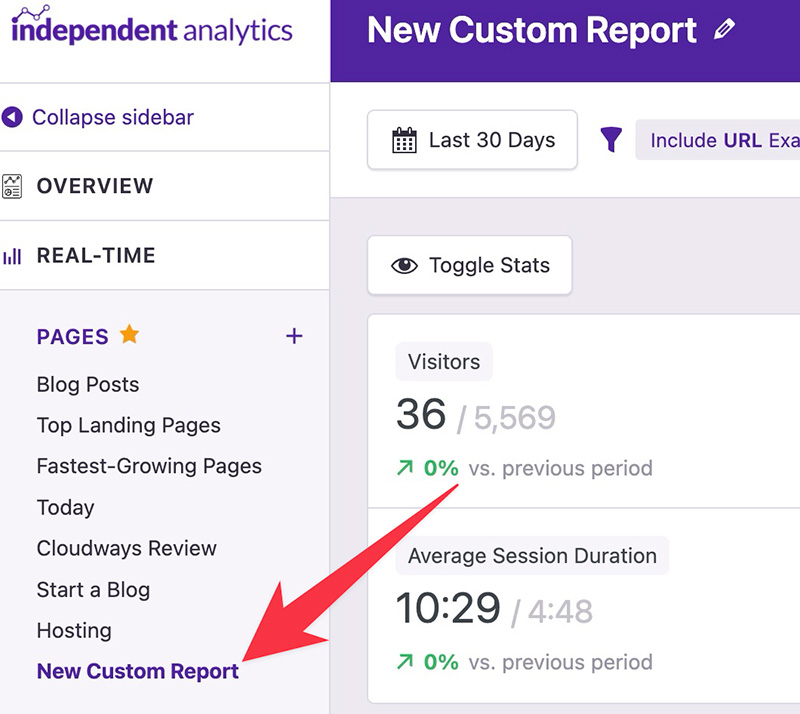Viewport: 800px width, 714px height.
Task: Open the Include URL filter condition
Action: (x=722, y=140)
